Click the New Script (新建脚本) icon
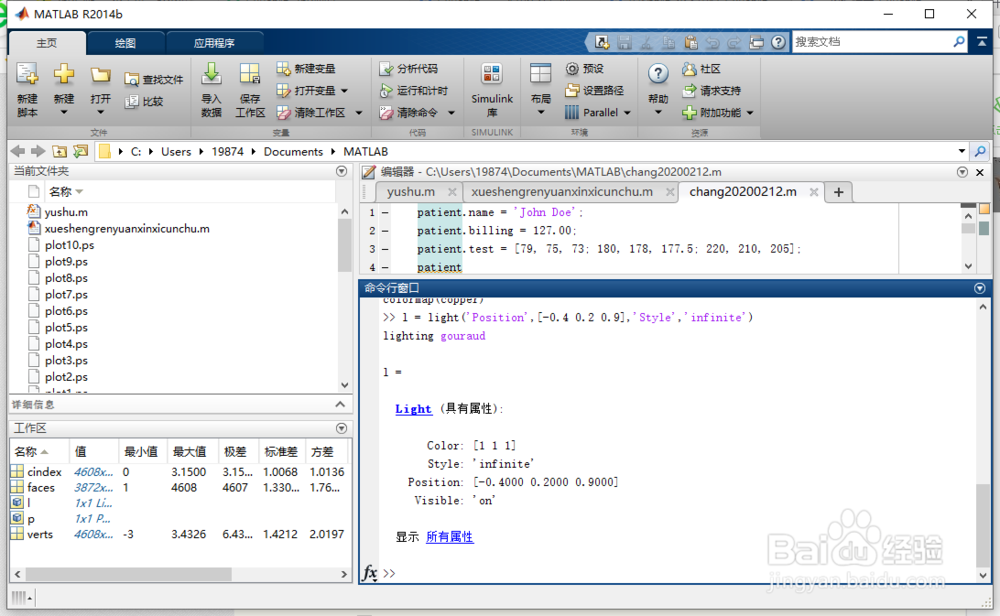Screen dimensions: 1000x616 point(27,75)
